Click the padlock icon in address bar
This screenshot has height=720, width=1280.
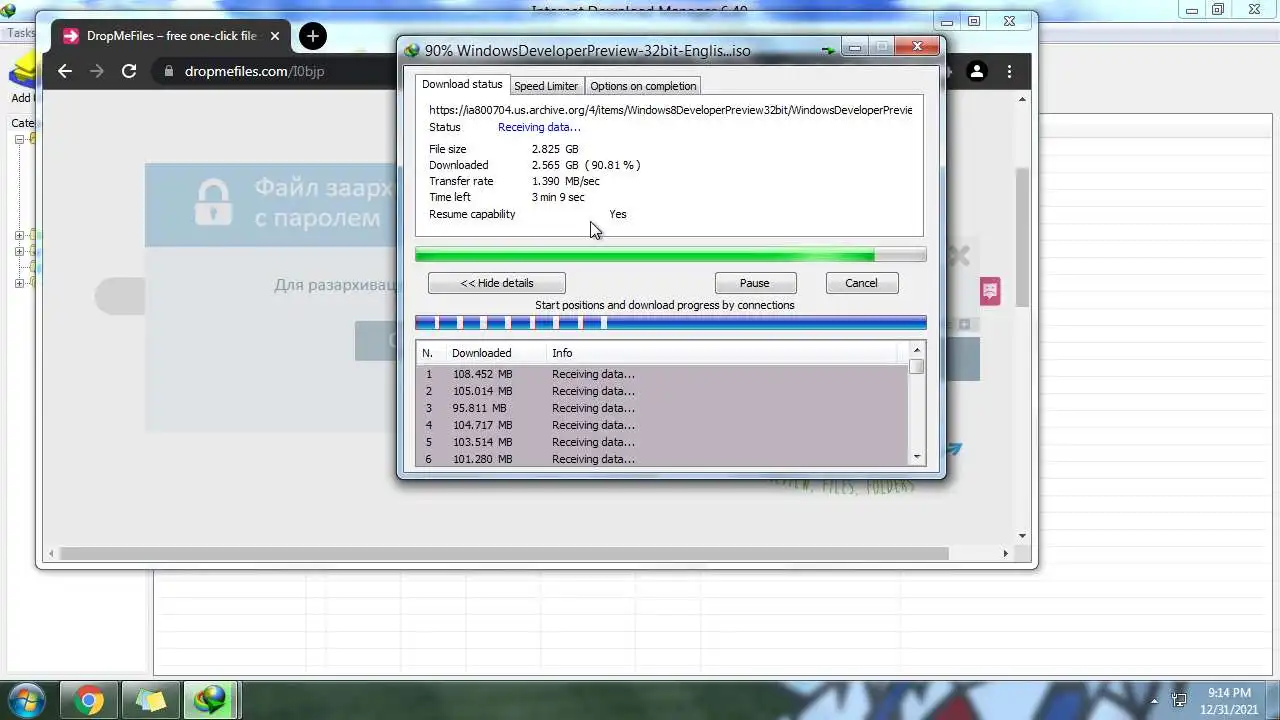pos(168,71)
